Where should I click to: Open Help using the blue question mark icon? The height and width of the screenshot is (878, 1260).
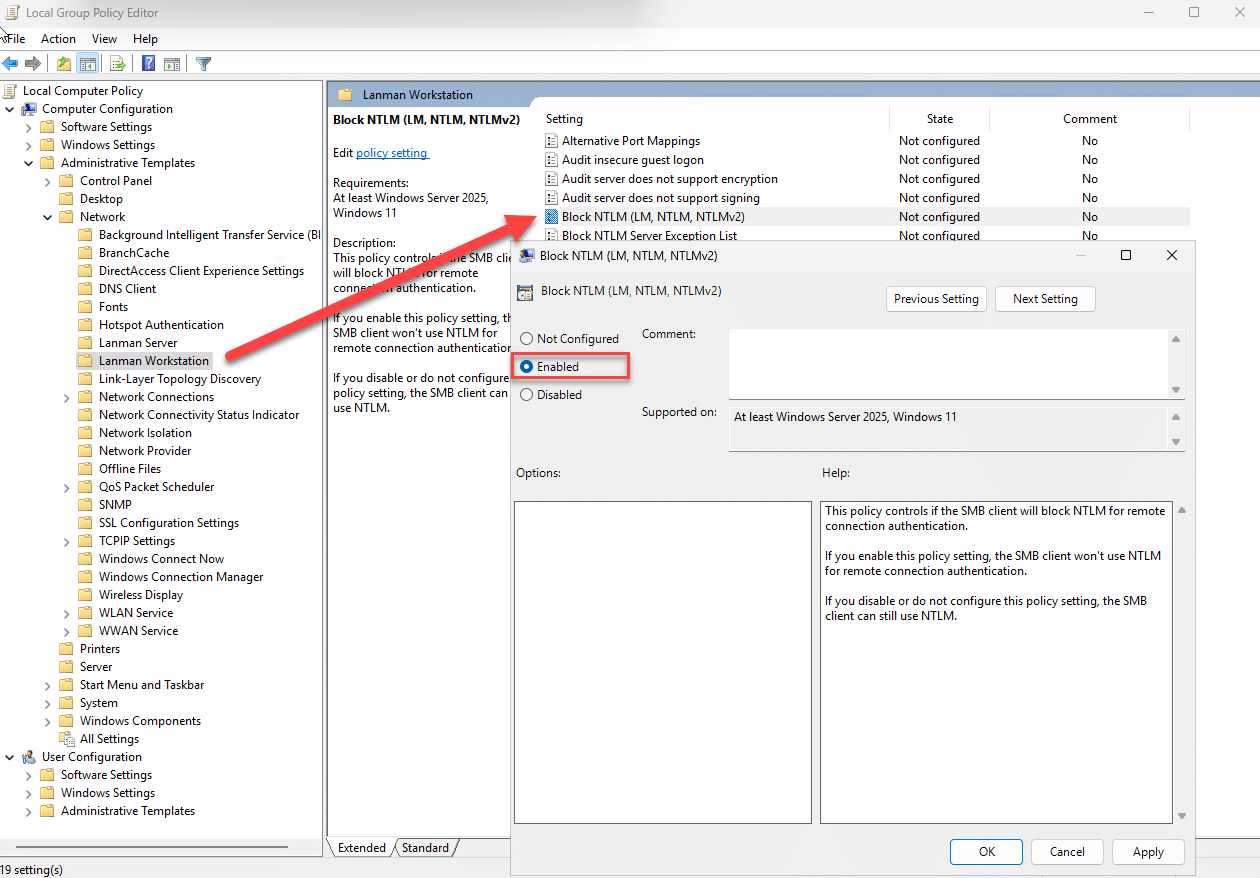[147, 63]
